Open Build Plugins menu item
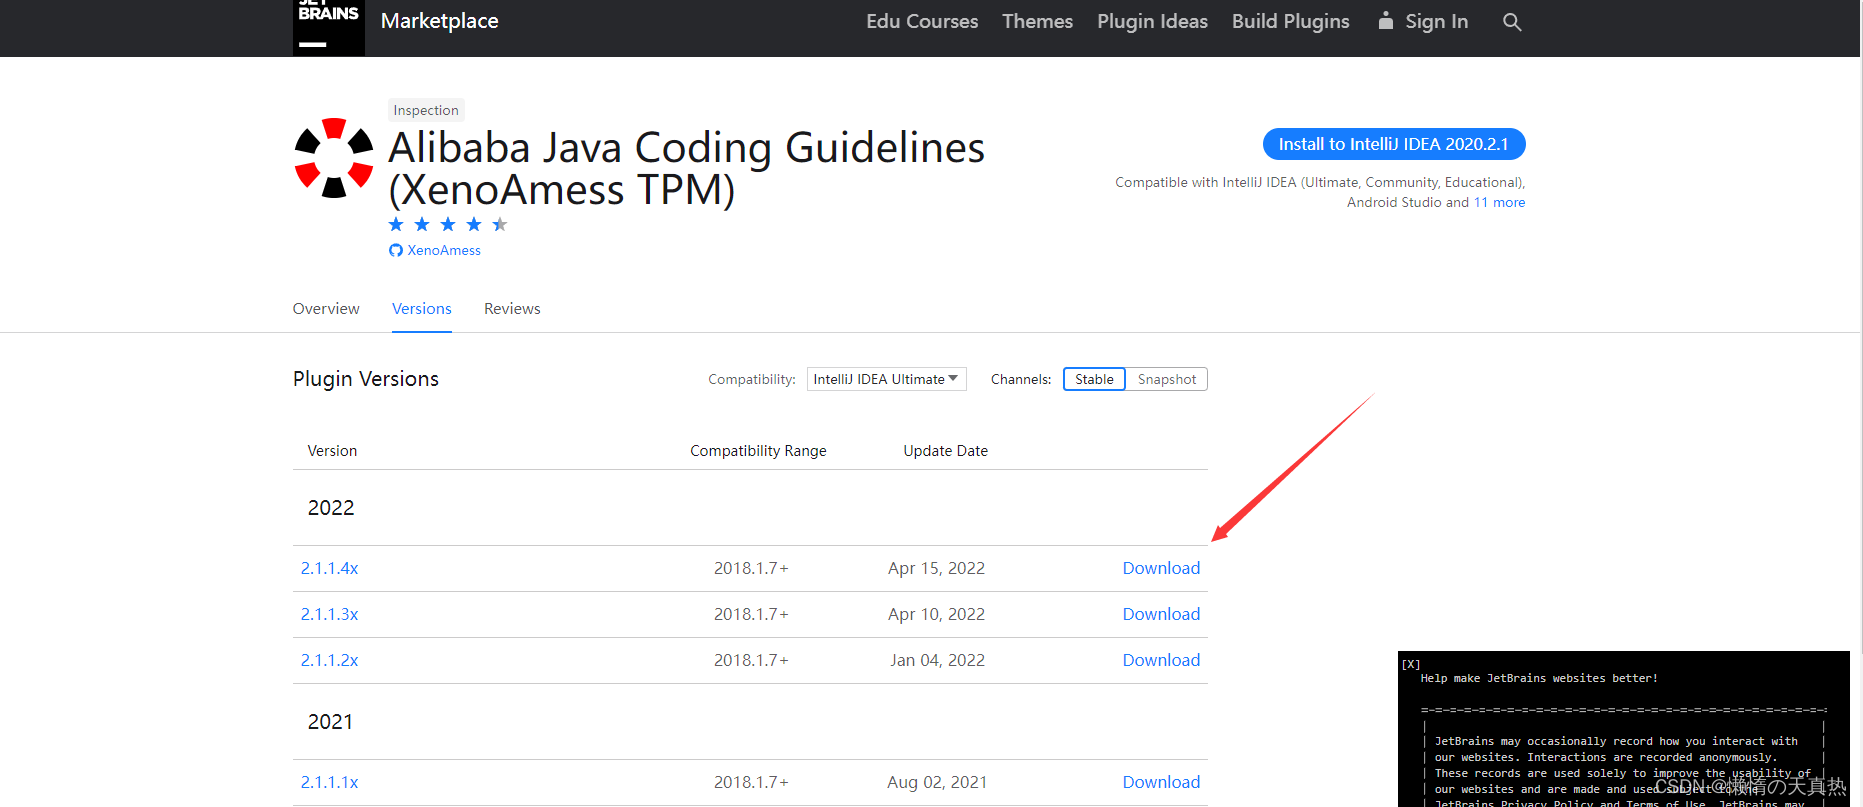 tap(1290, 21)
